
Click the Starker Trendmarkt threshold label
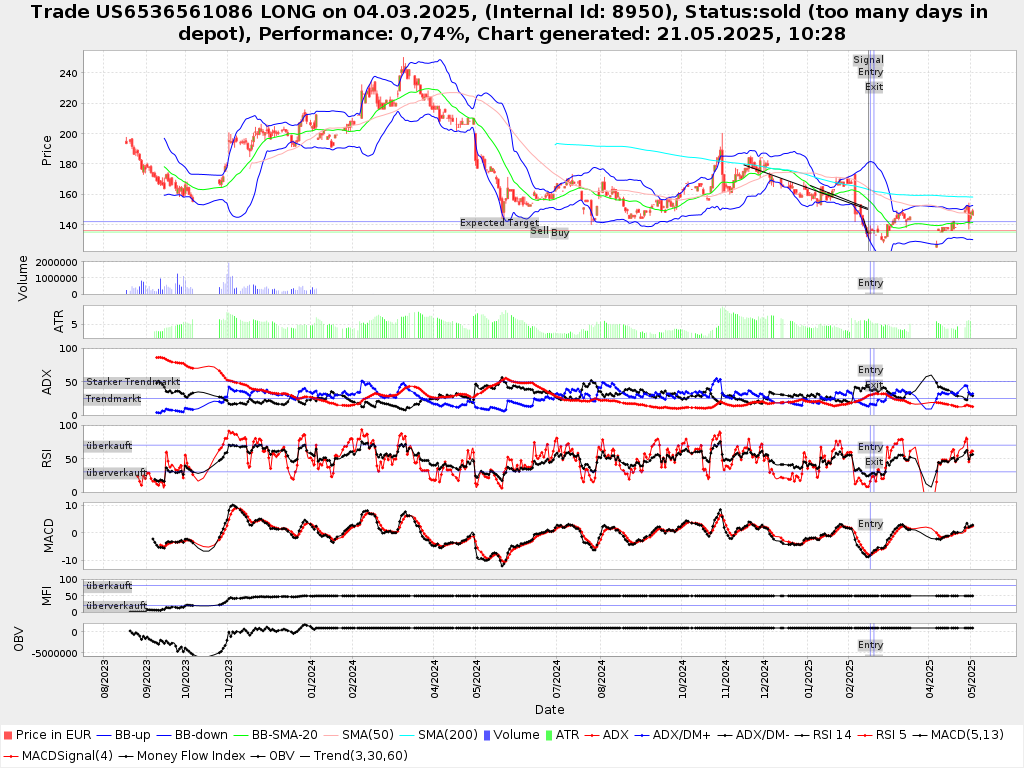132,382
